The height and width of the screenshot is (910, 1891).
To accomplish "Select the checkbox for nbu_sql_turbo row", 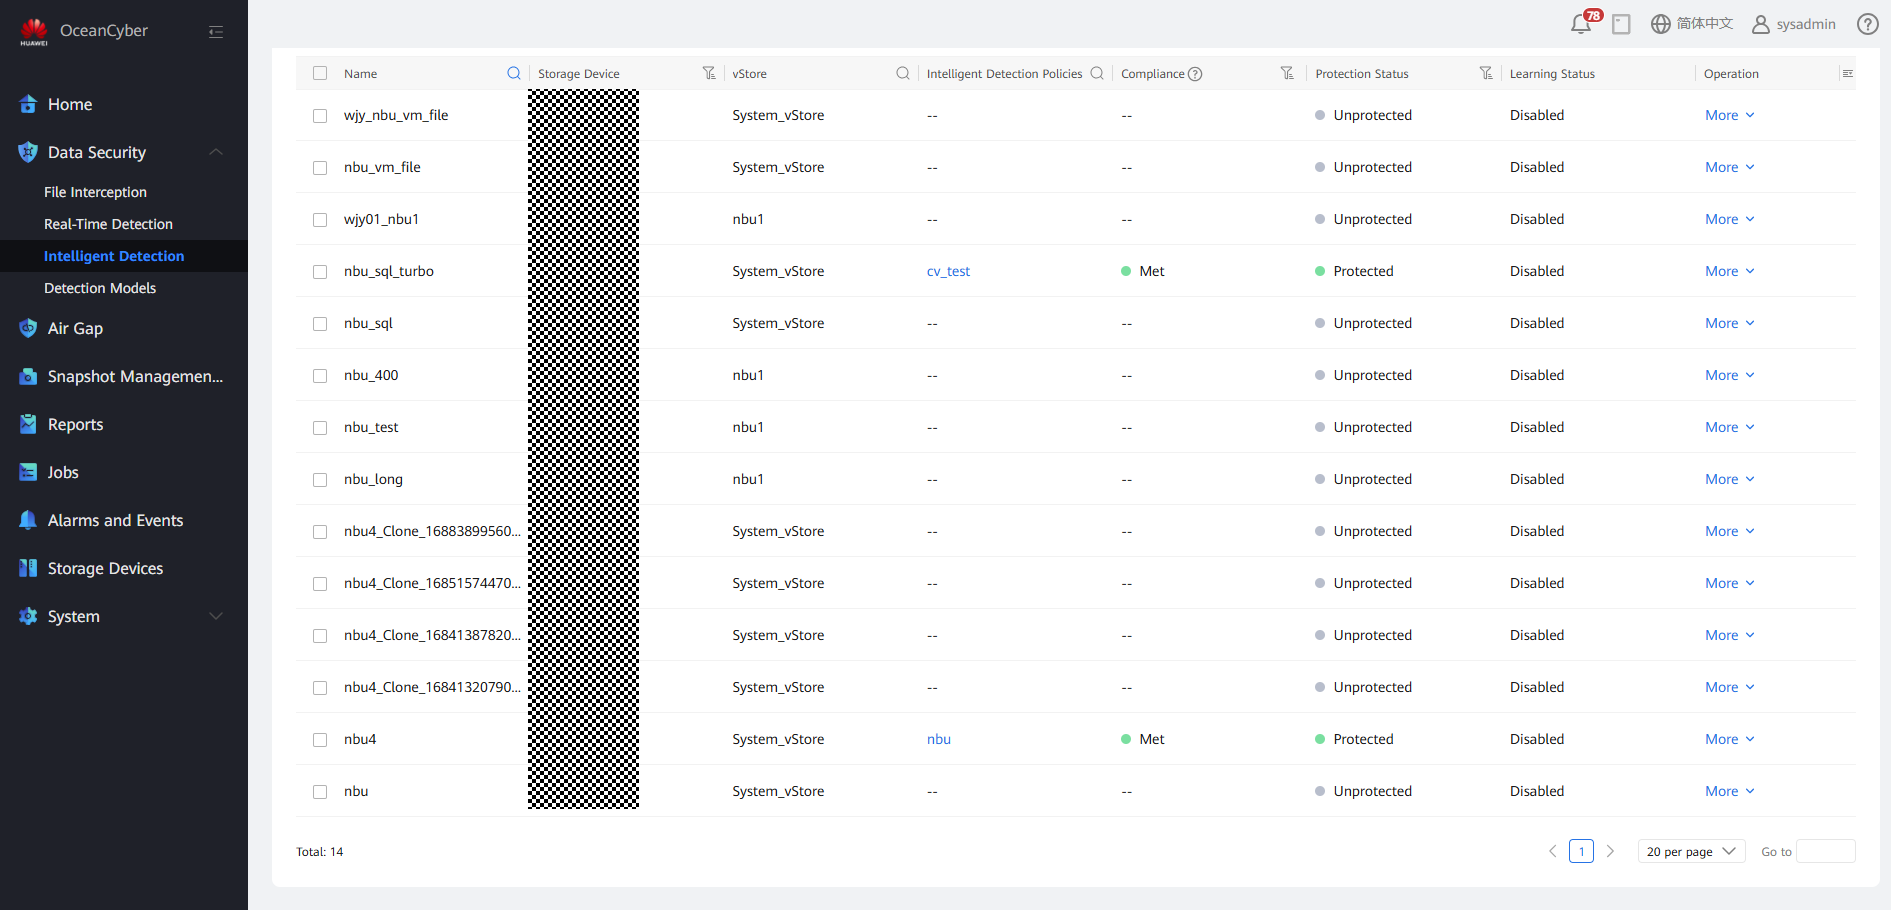I will pyautogui.click(x=320, y=272).
